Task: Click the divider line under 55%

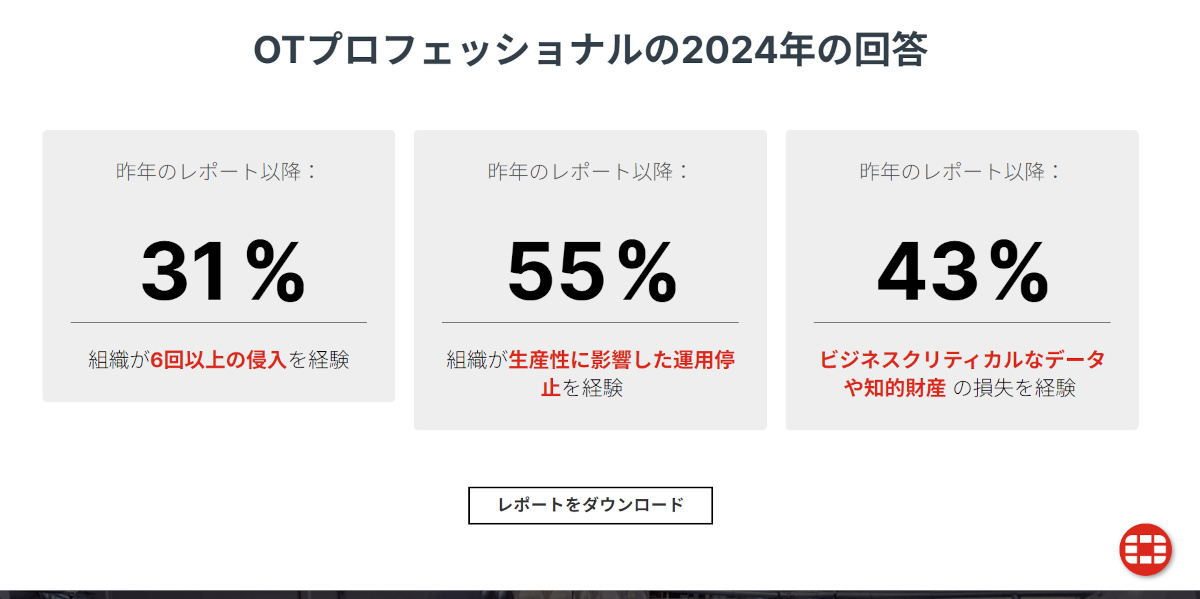Action: (x=590, y=322)
